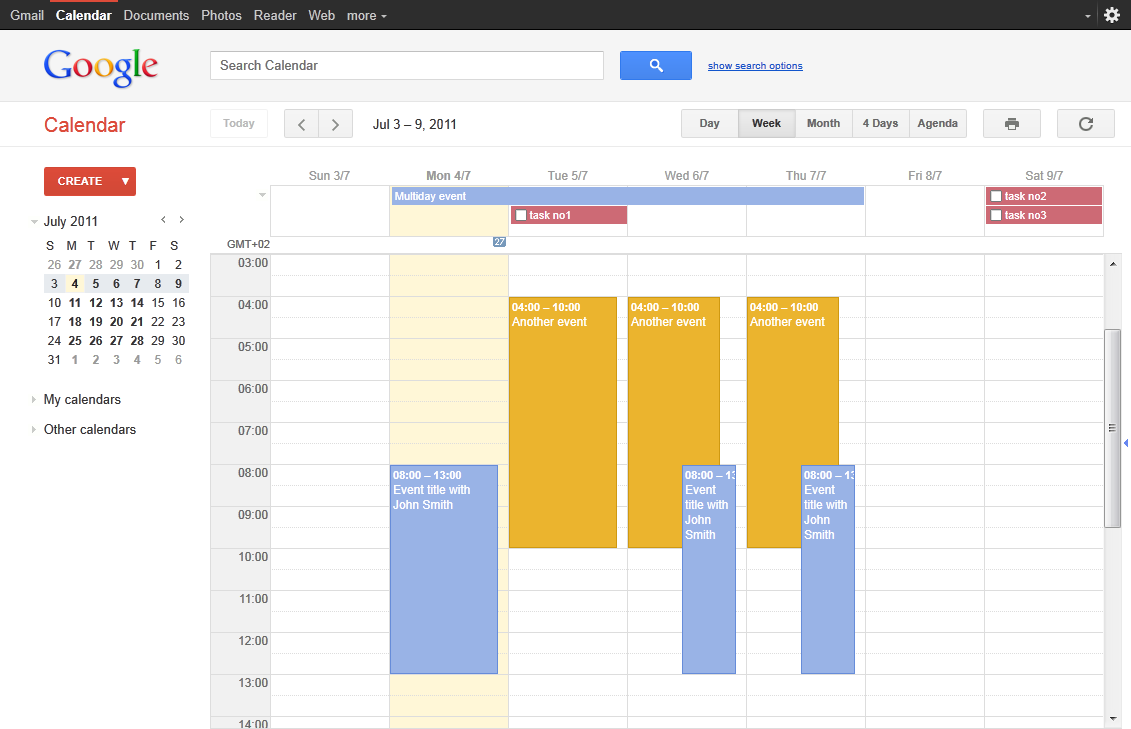Tick the checkbox for task no3
This screenshot has height=729, width=1131.
point(995,215)
